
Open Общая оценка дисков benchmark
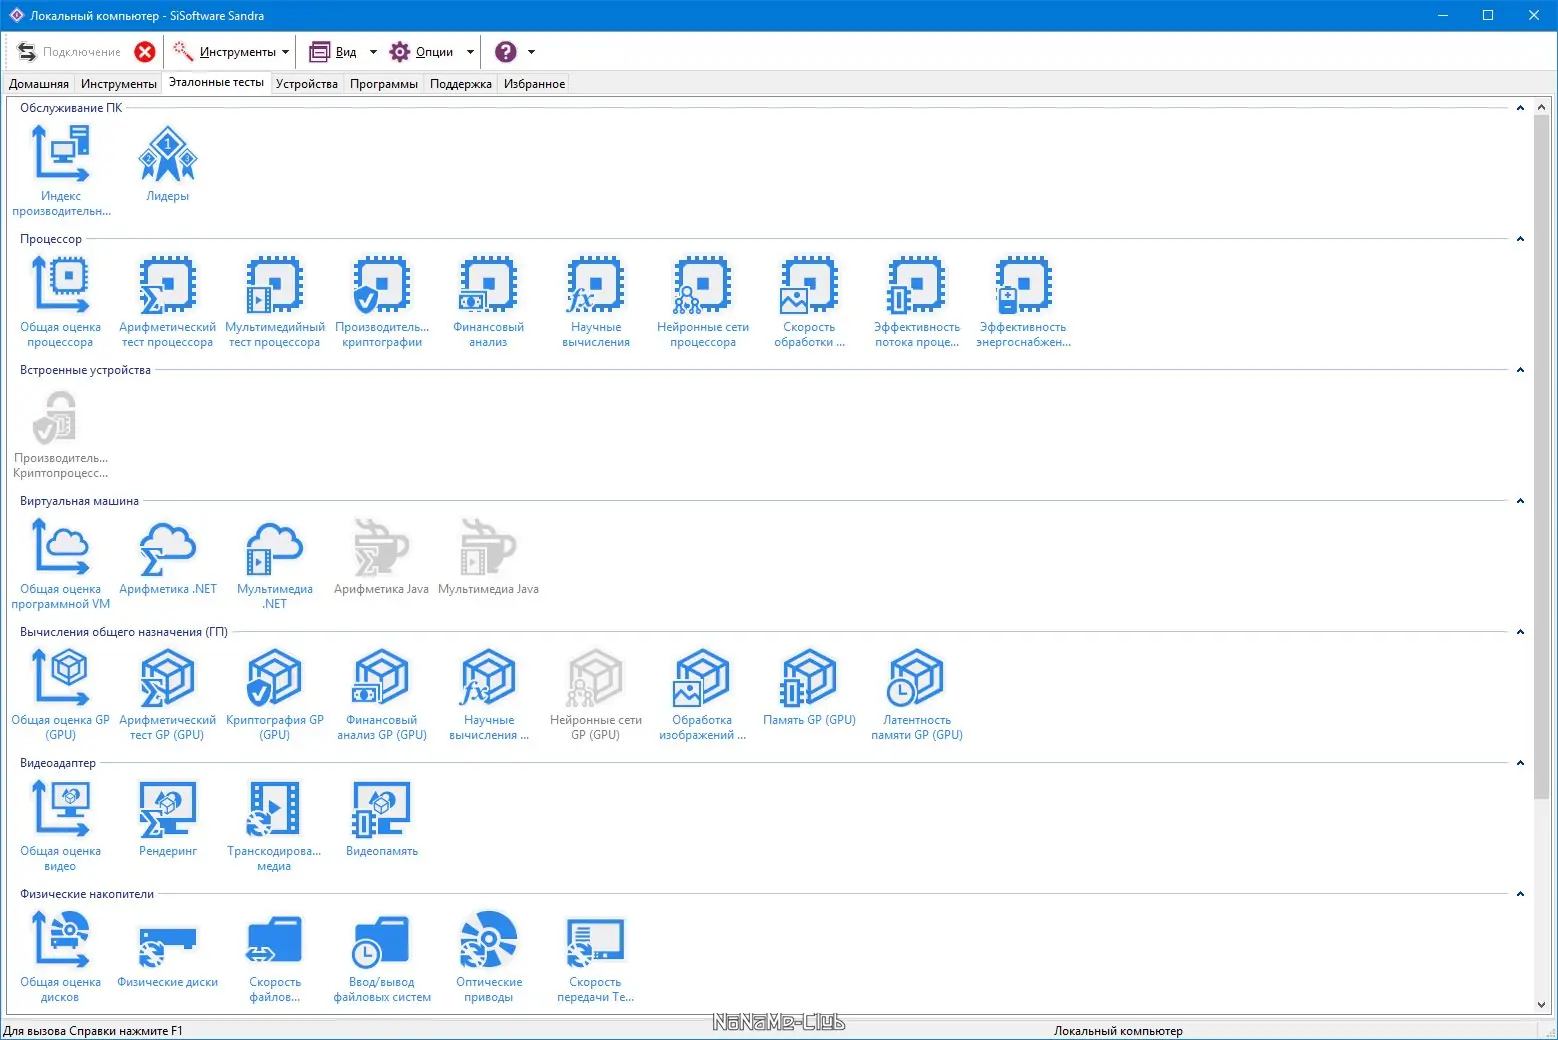(61, 956)
